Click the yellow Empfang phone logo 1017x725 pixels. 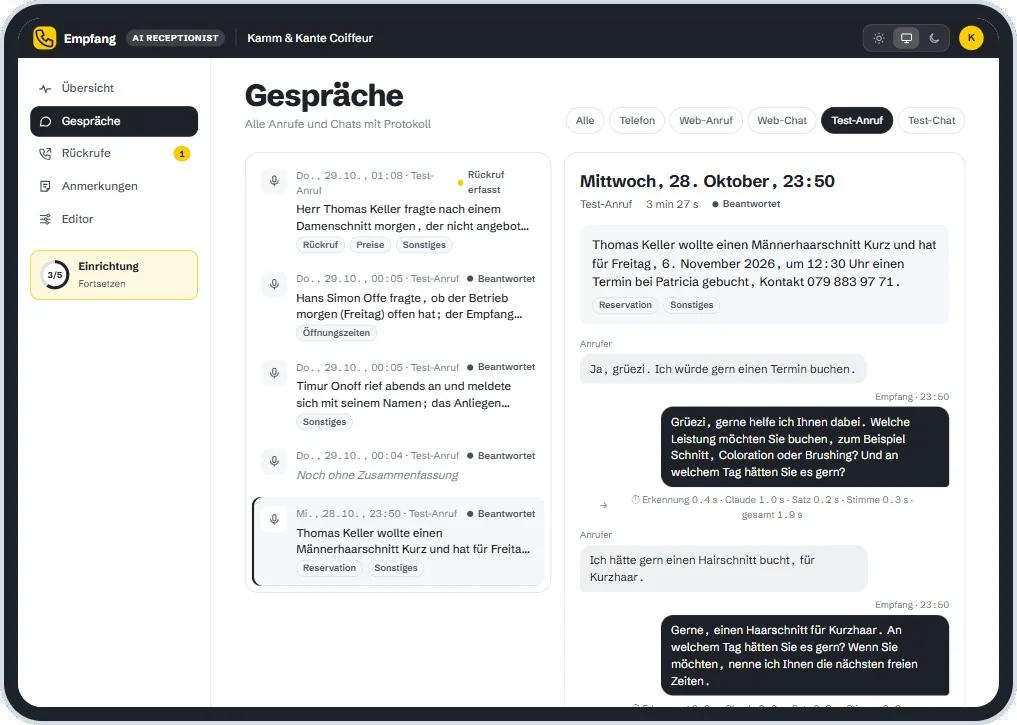(x=44, y=38)
